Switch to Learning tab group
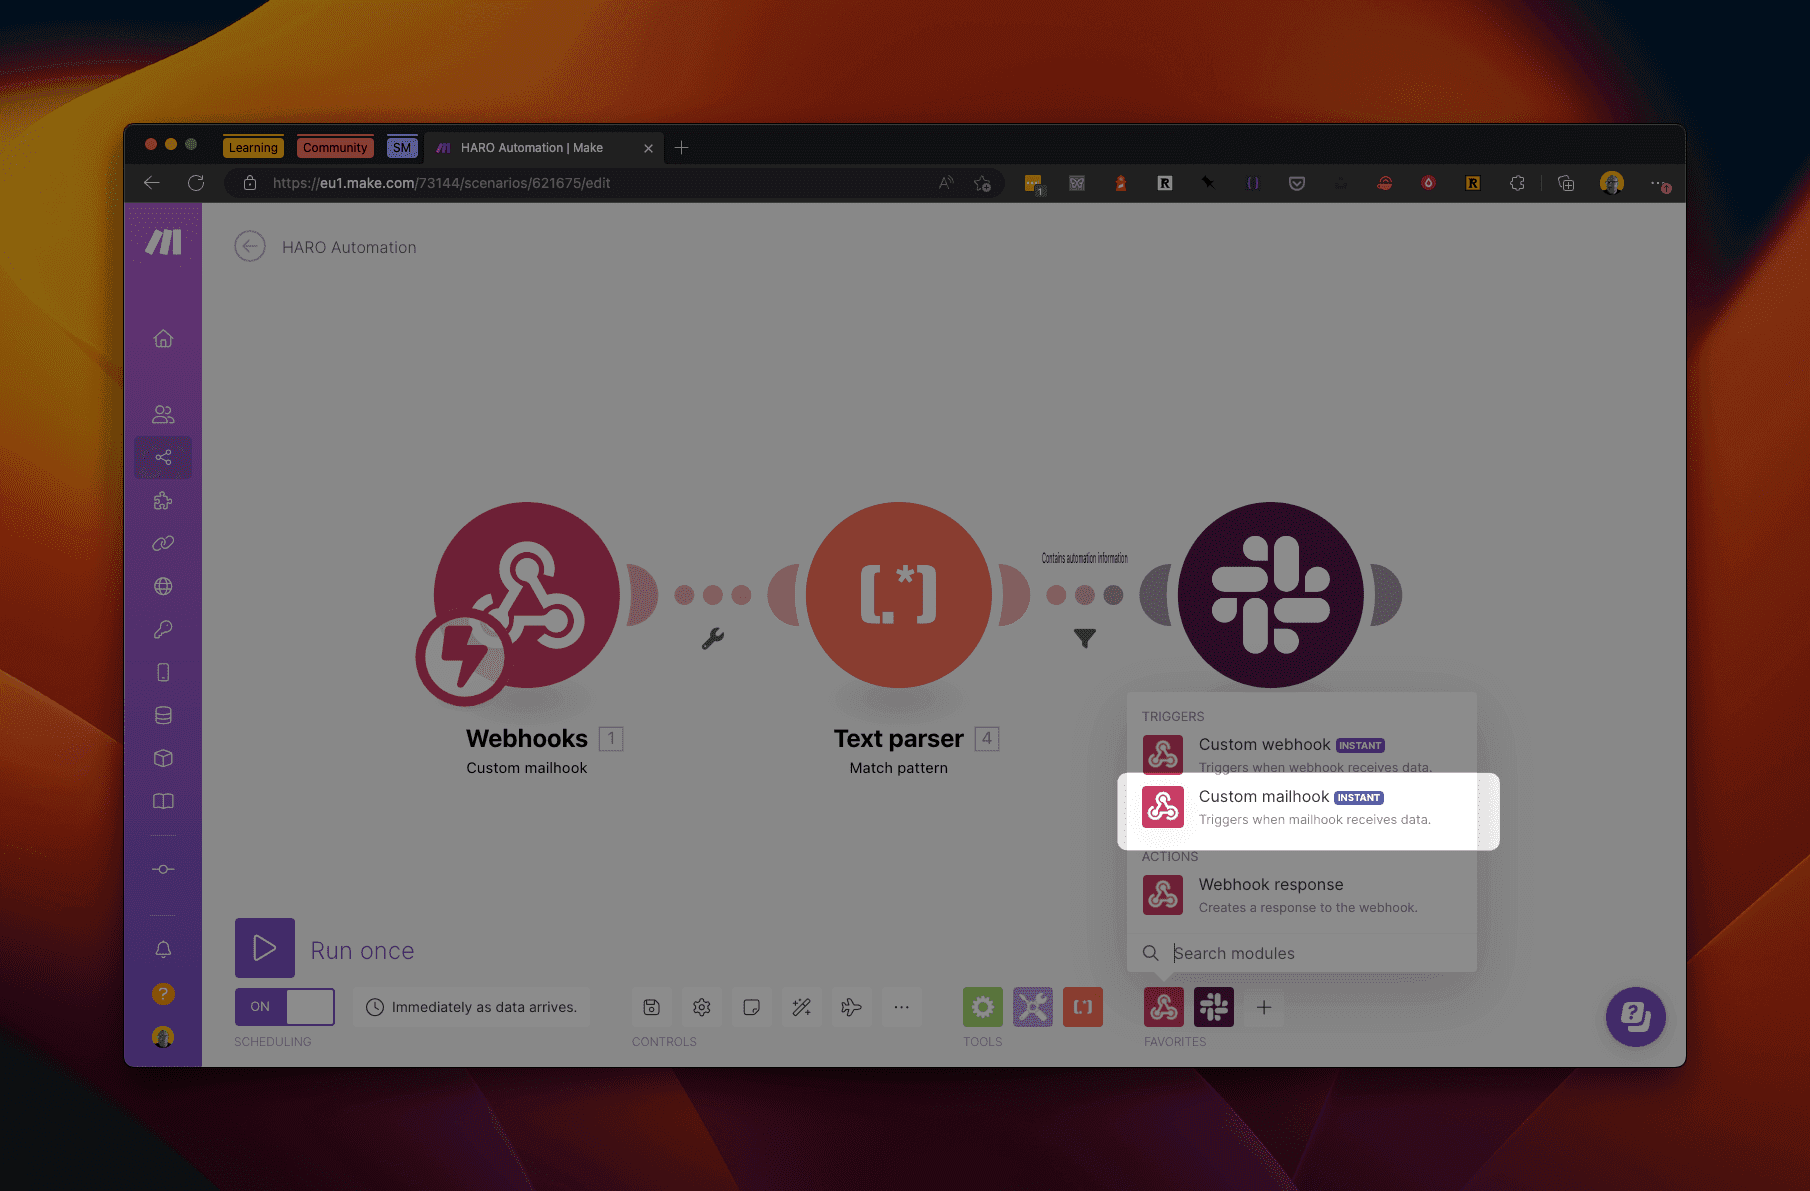The image size is (1810, 1191). 253,147
